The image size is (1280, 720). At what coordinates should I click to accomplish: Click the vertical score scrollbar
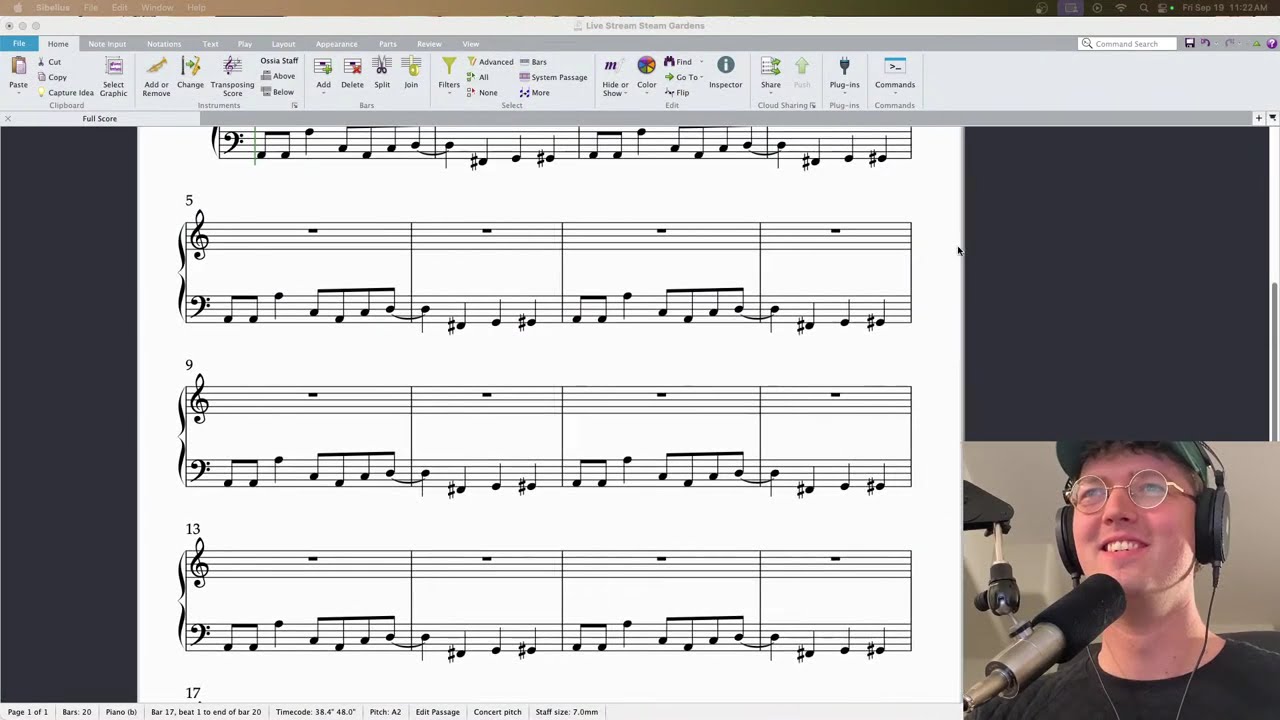[1274, 362]
